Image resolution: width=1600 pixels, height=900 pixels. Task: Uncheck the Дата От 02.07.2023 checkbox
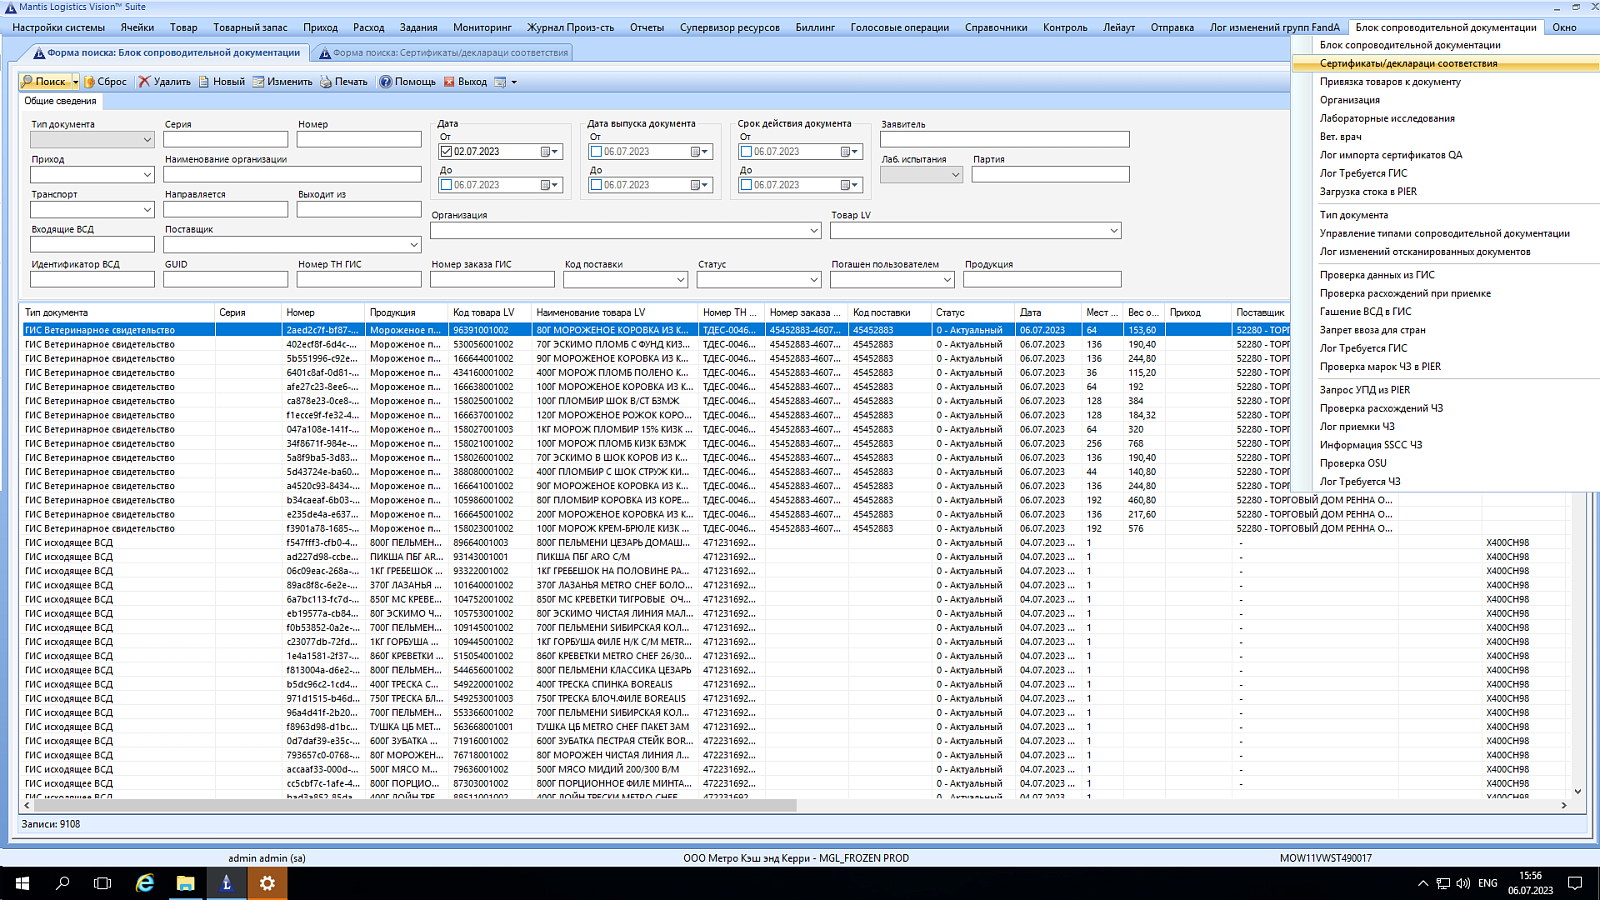click(x=446, y=152)
